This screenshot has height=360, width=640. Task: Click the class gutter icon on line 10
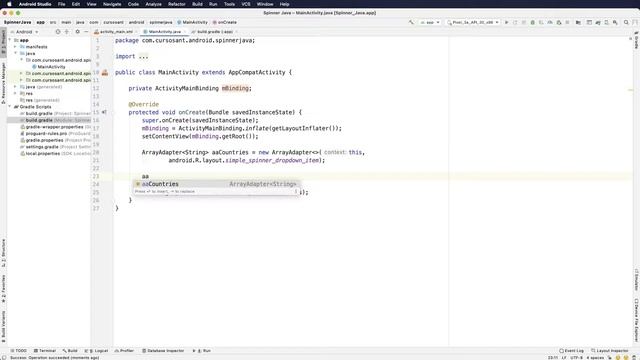[105, 73]
